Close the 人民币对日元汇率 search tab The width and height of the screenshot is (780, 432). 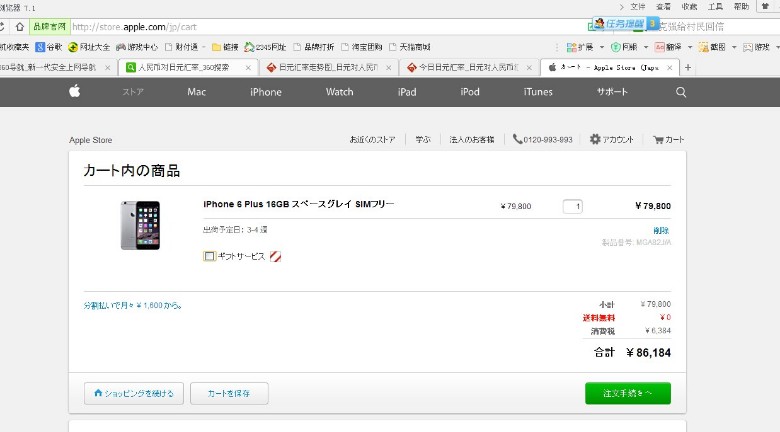click(248, 67)
